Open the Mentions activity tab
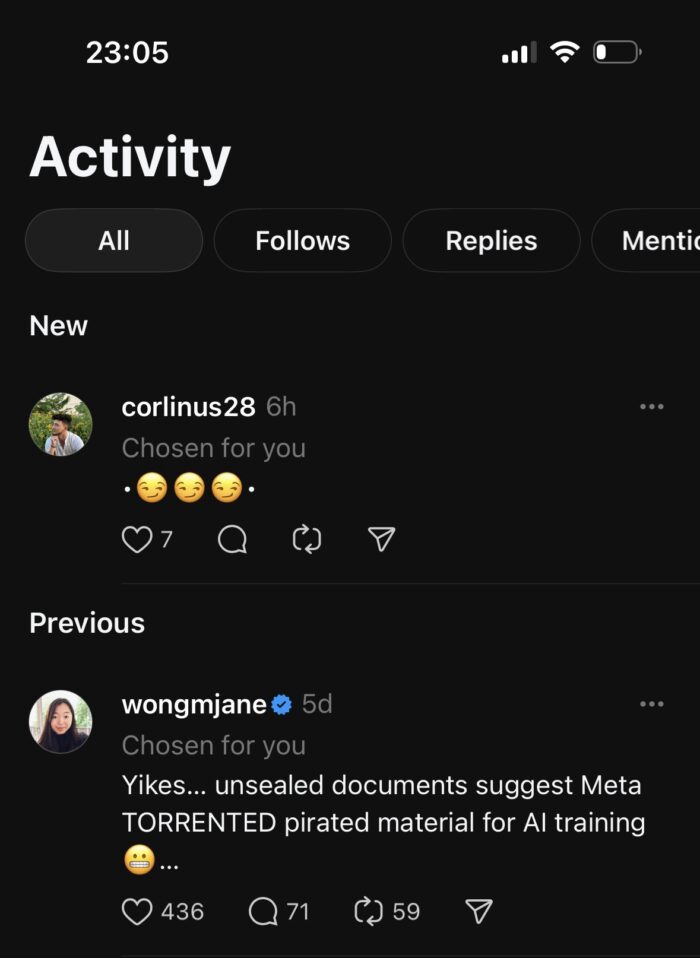This screenshot has width=700, height=958. (x=655, y=241)
